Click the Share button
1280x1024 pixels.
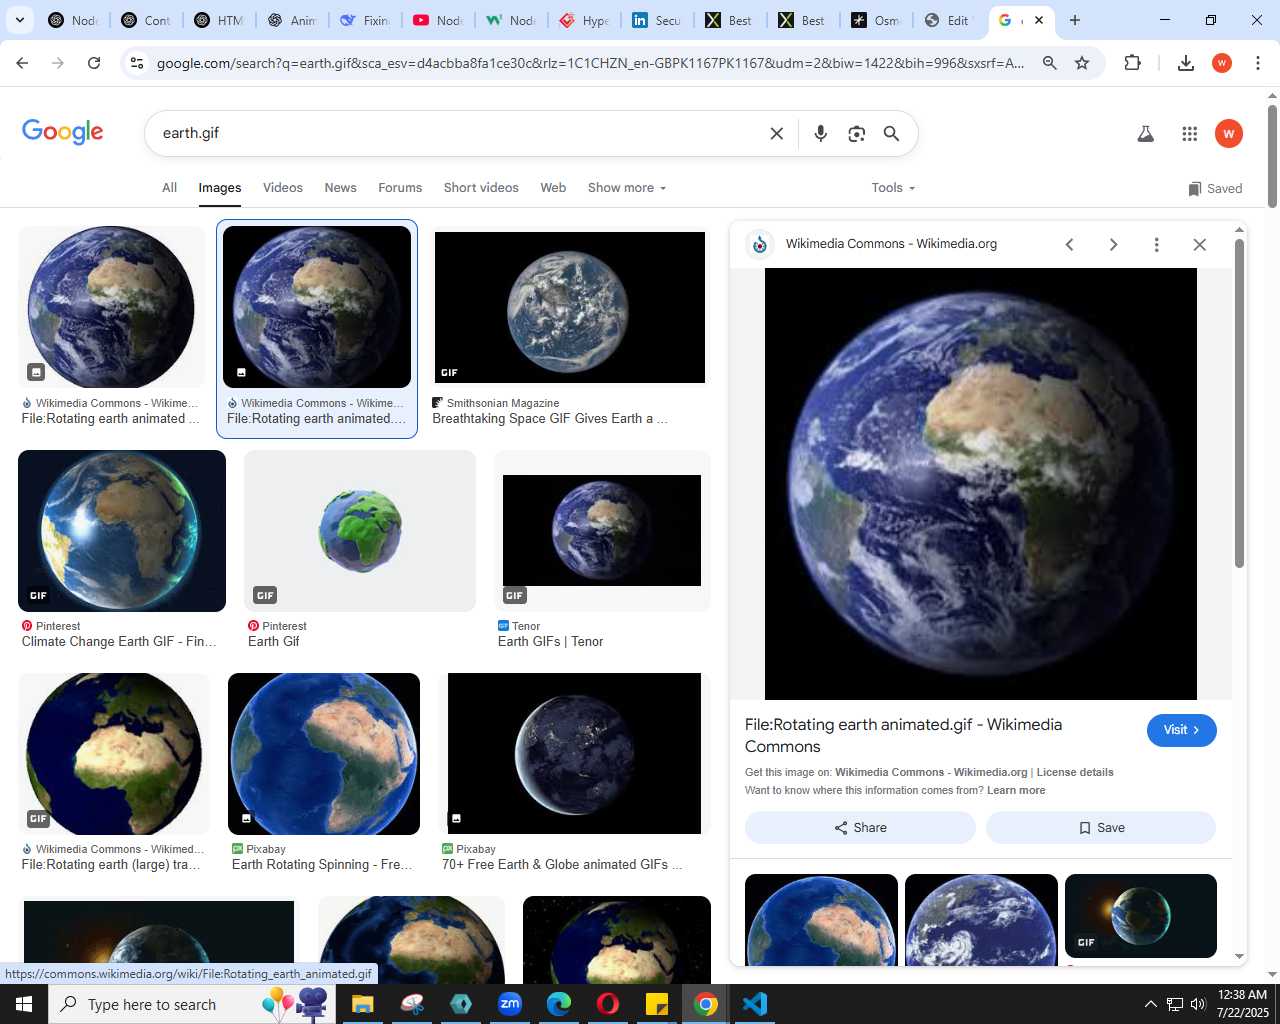[860, 828]
